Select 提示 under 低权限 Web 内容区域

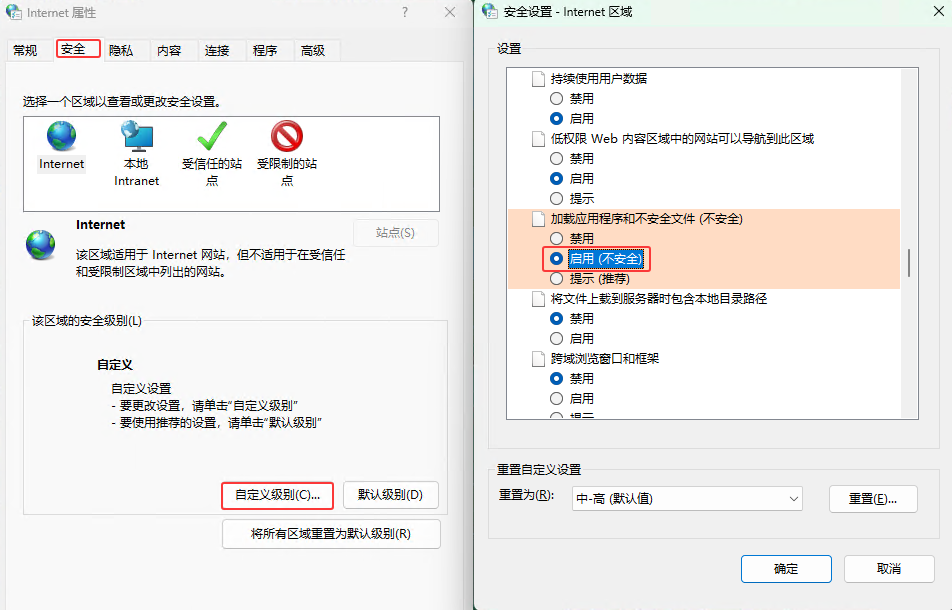click(x=556, y=198)
